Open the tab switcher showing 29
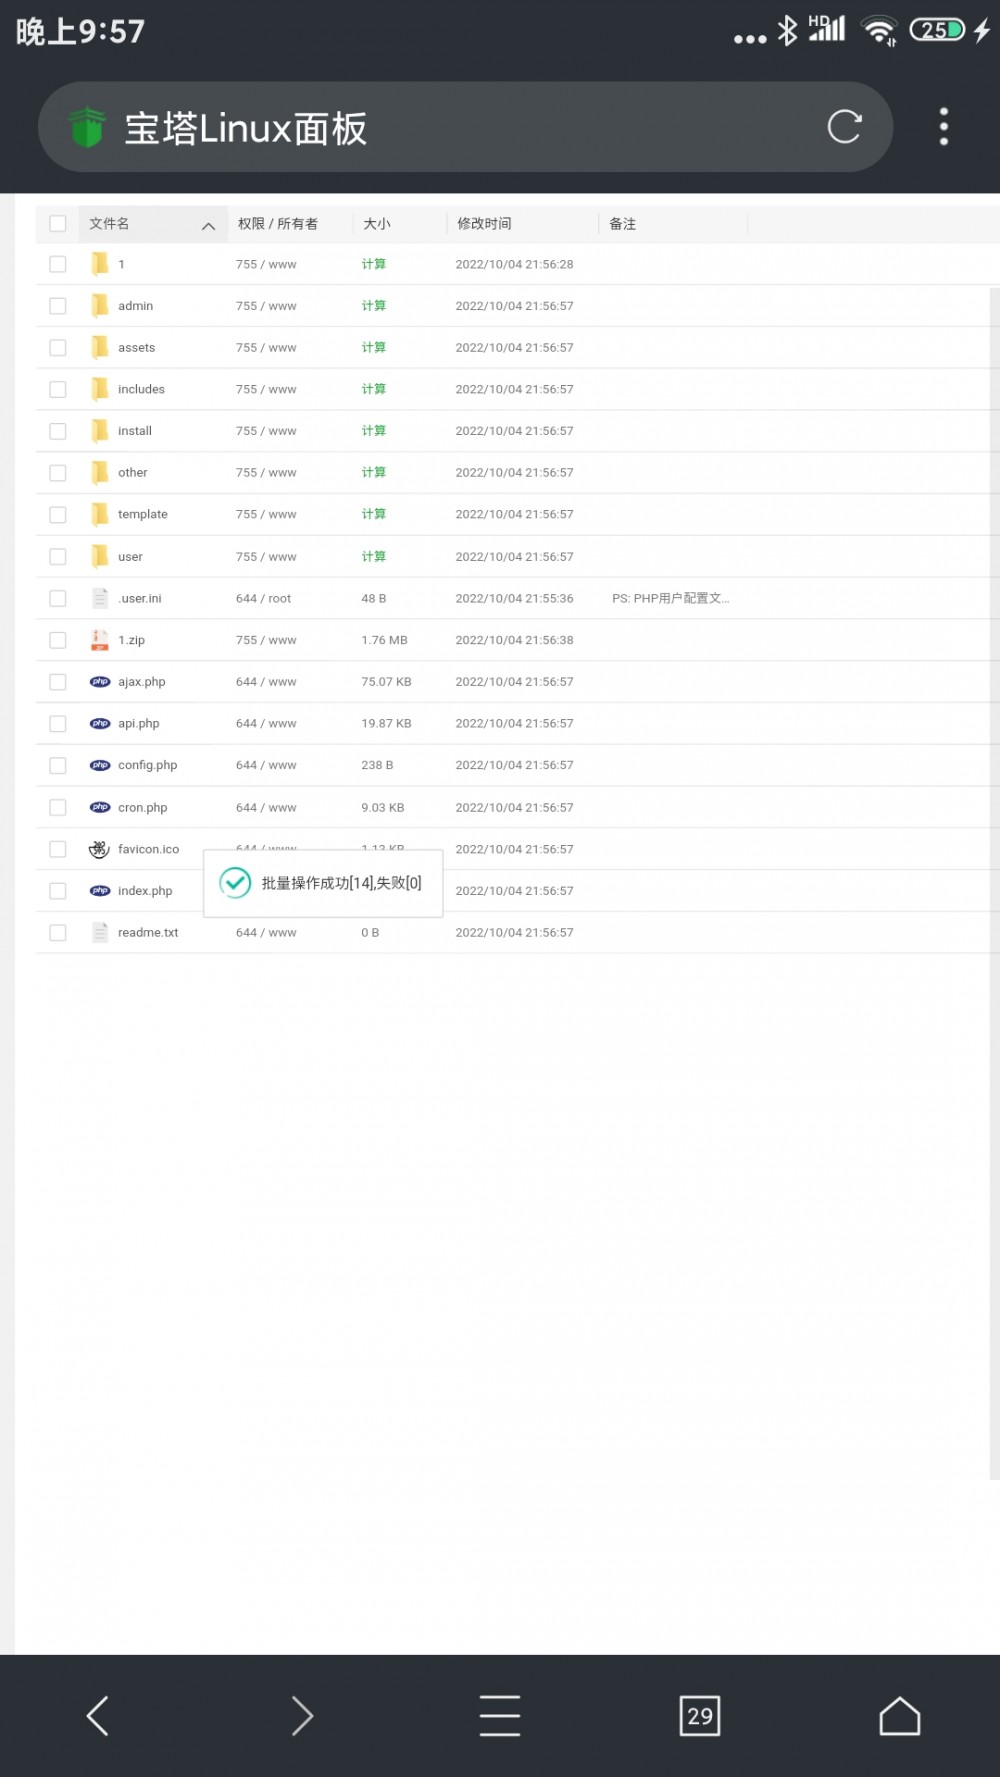1000x1777 pixels. click(699, 1715)
